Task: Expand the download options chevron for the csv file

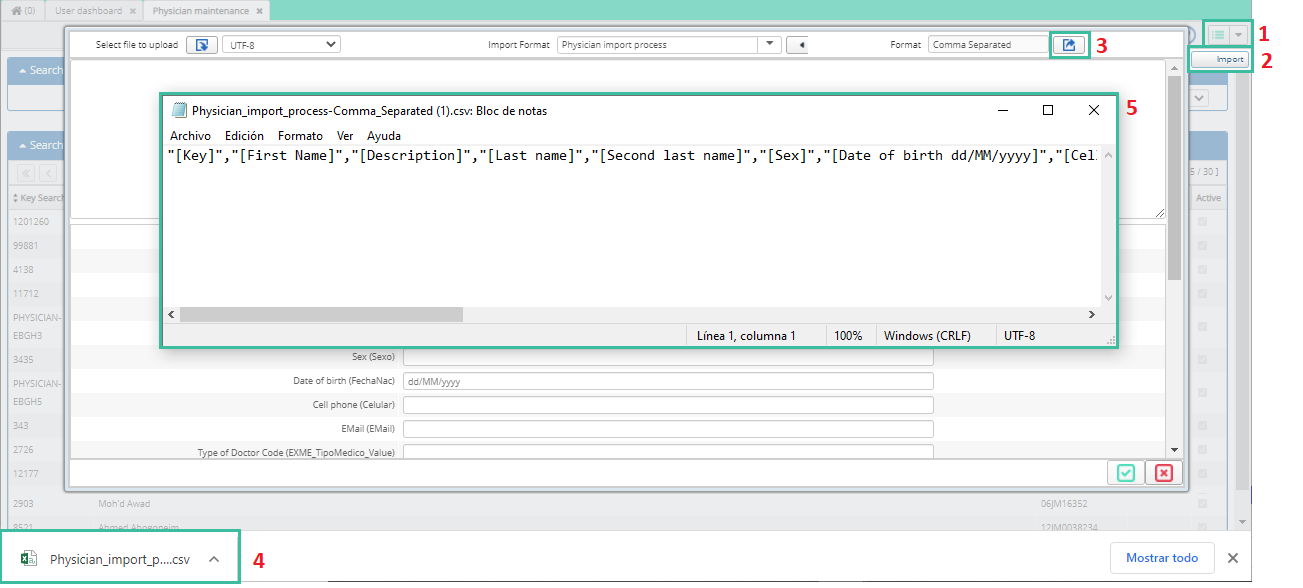Action: (213, 559)
